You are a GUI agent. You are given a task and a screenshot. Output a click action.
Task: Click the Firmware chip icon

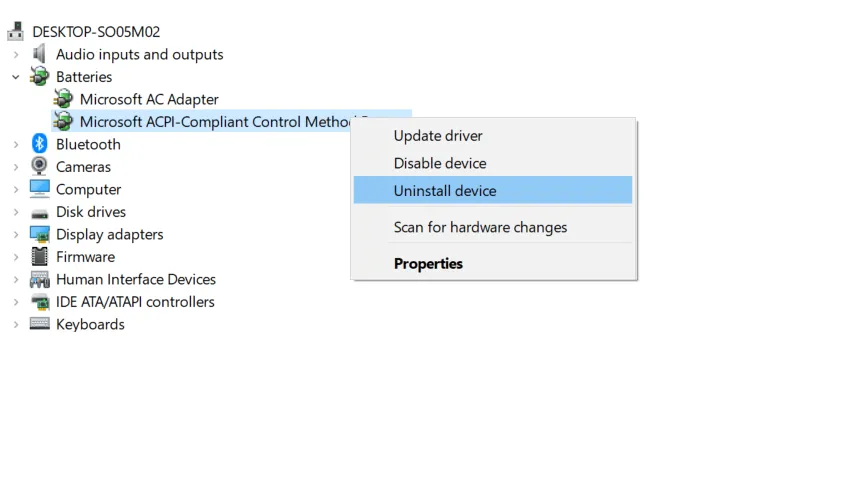point(39,257)
